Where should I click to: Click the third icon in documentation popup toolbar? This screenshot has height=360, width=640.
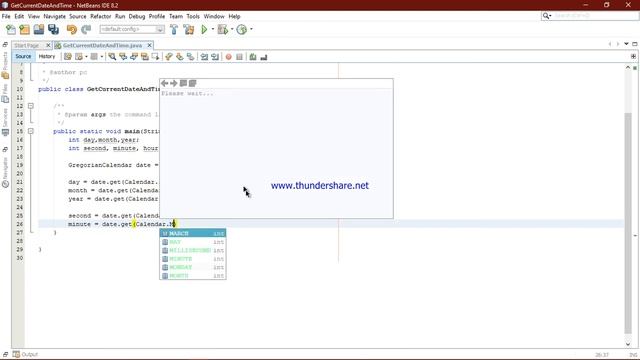[x=183, y=83]
